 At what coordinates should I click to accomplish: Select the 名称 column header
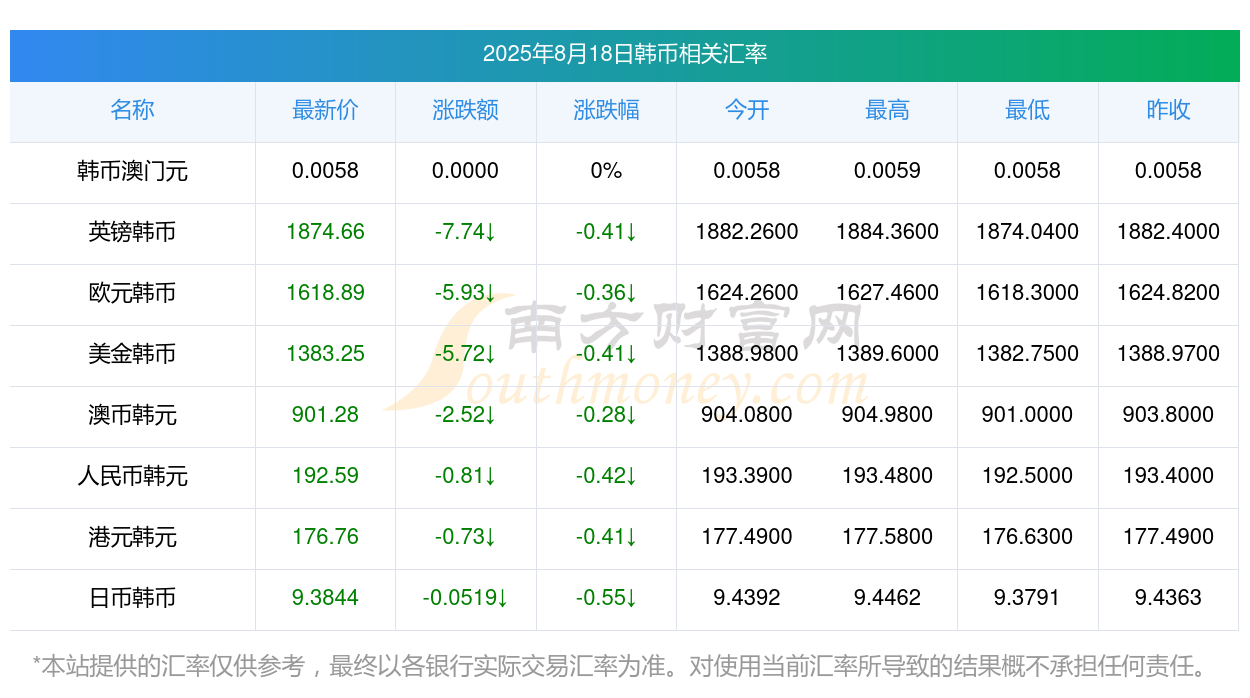coord(132,110)
